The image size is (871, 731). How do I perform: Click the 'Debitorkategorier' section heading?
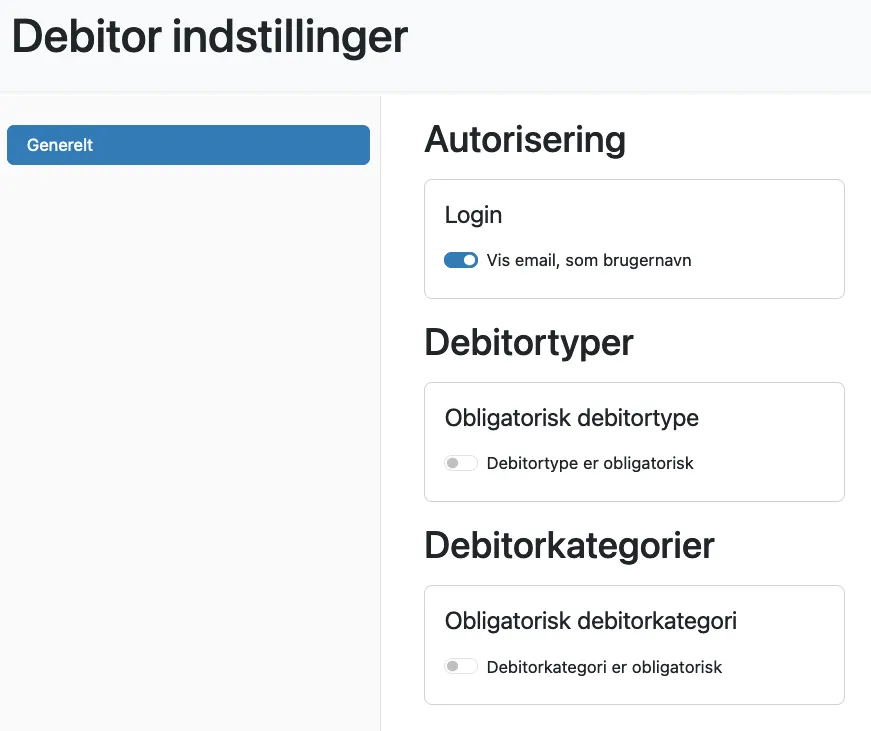[x=569, y=546]
